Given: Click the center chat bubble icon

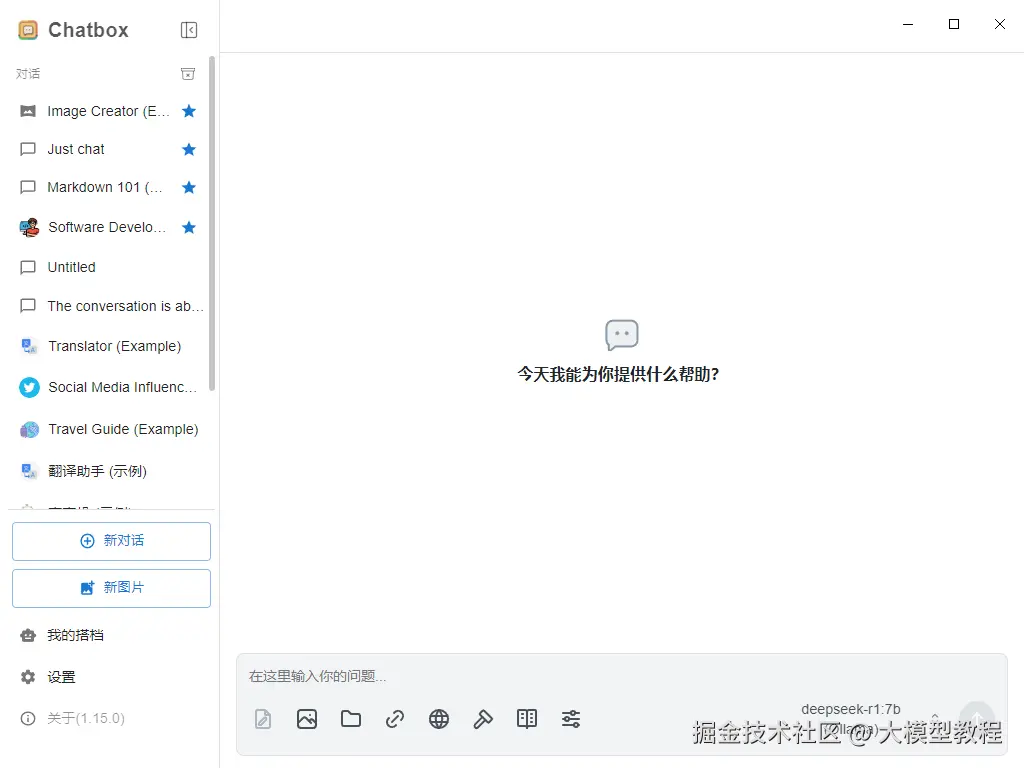Looking at the screenshot, I should pyautogui.click(x=622, y=335).
